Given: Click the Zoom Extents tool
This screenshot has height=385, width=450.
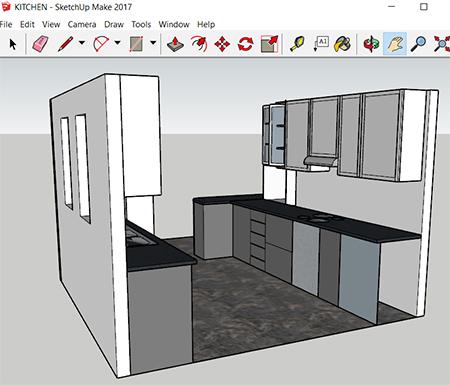Looking at the screenshot, I should (x=442, y=44).
